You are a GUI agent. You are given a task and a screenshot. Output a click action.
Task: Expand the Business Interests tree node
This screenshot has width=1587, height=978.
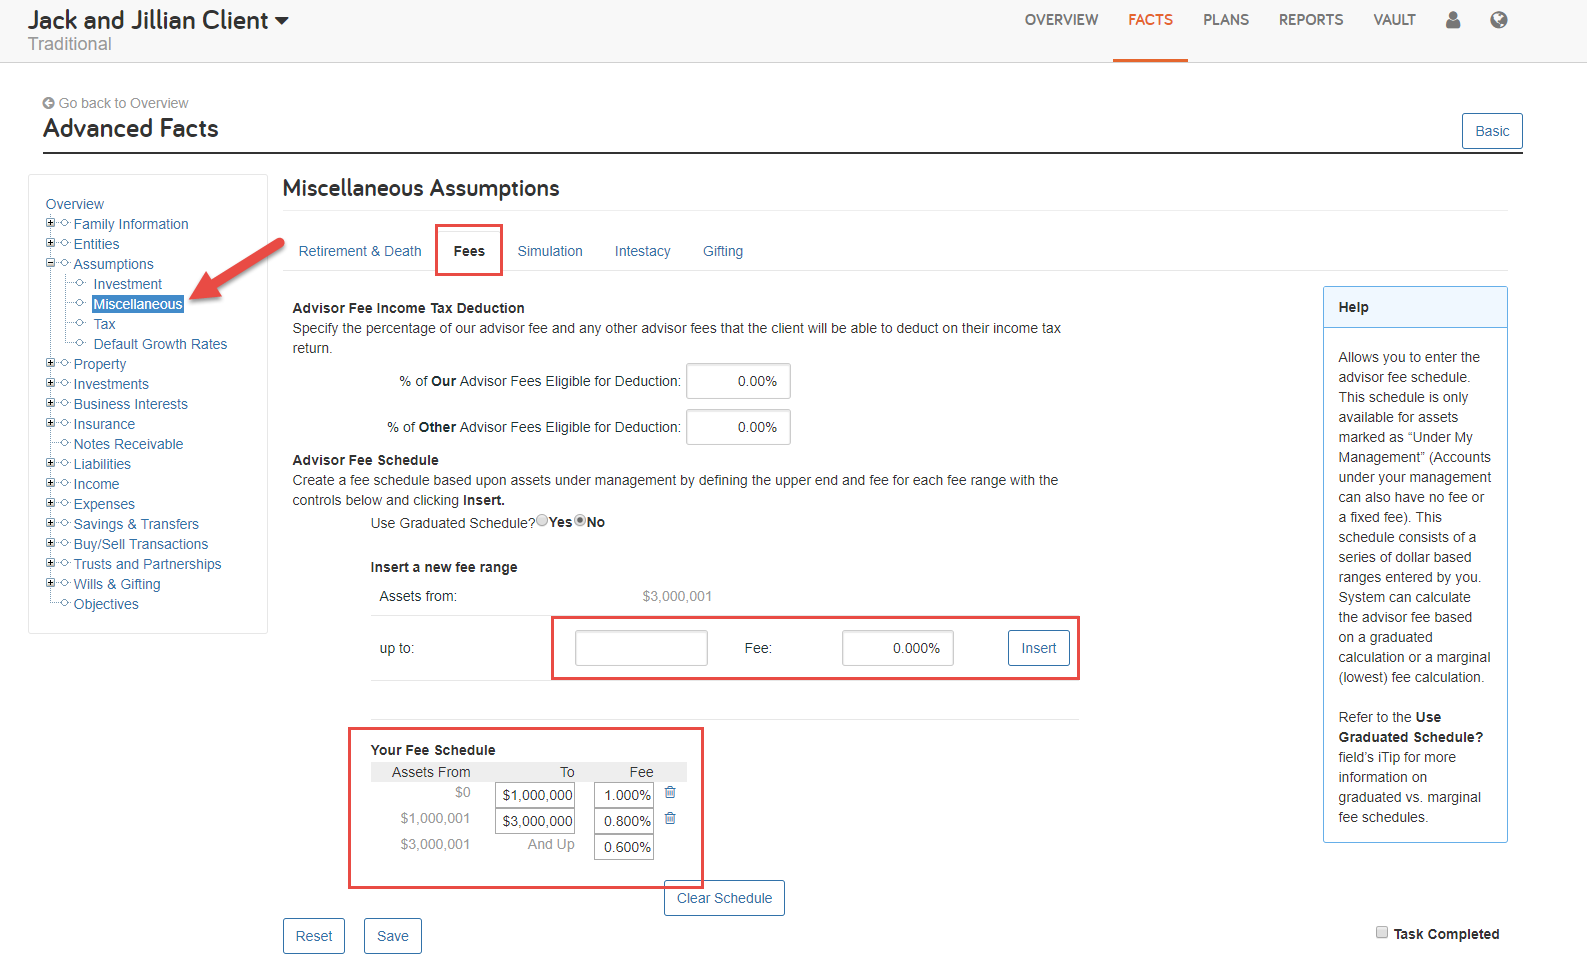(50, 403)
